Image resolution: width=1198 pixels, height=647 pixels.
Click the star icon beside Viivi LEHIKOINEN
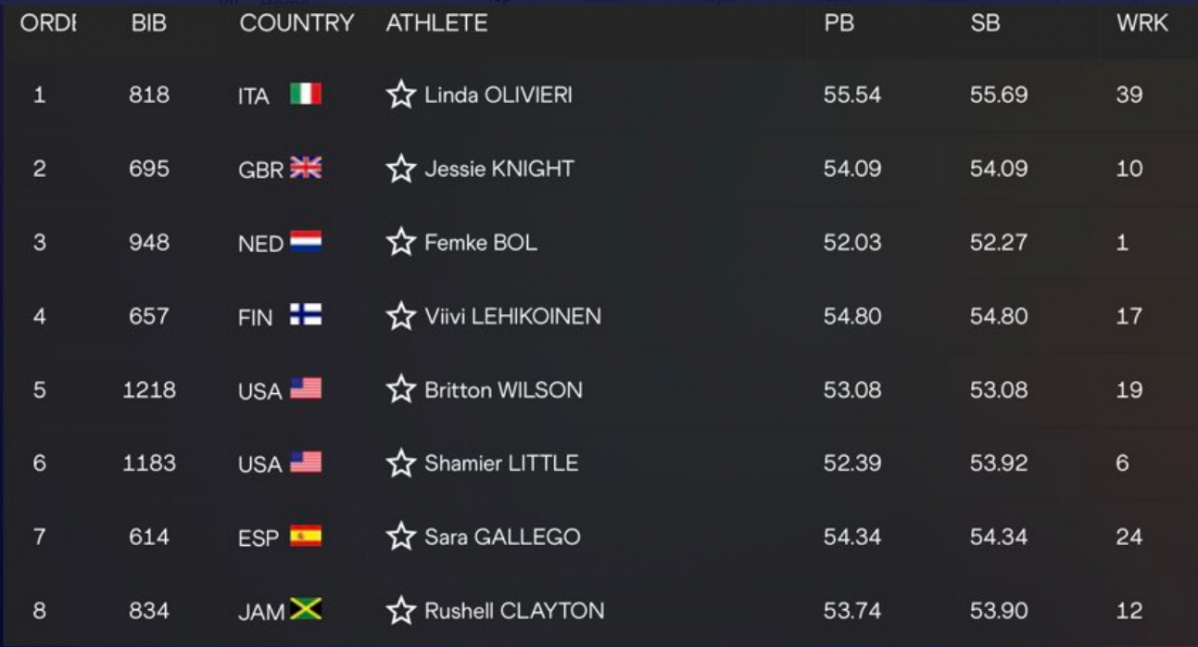401,315
